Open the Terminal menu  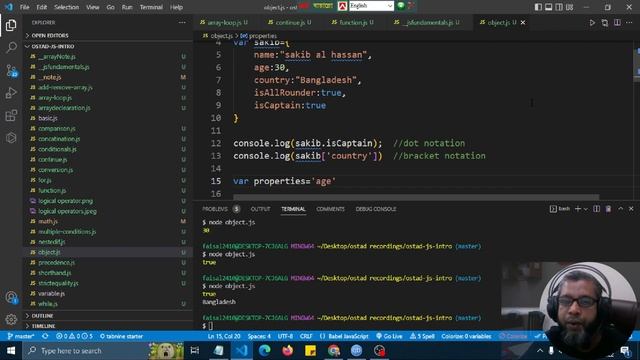[151, 7]
